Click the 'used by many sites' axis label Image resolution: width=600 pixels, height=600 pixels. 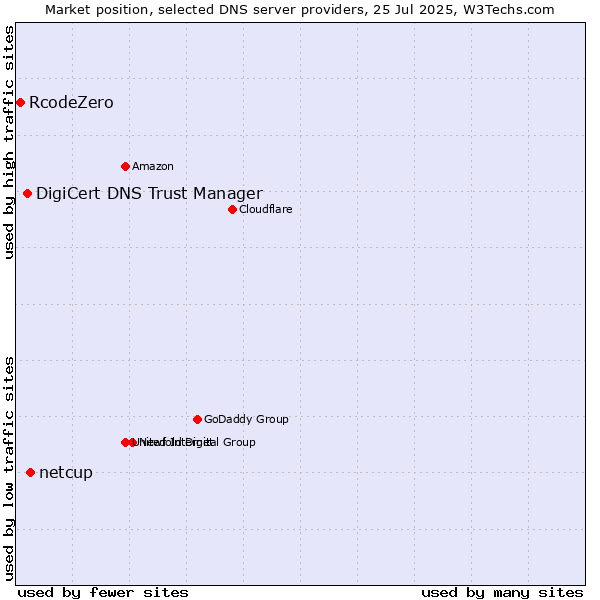pos(502,593)
